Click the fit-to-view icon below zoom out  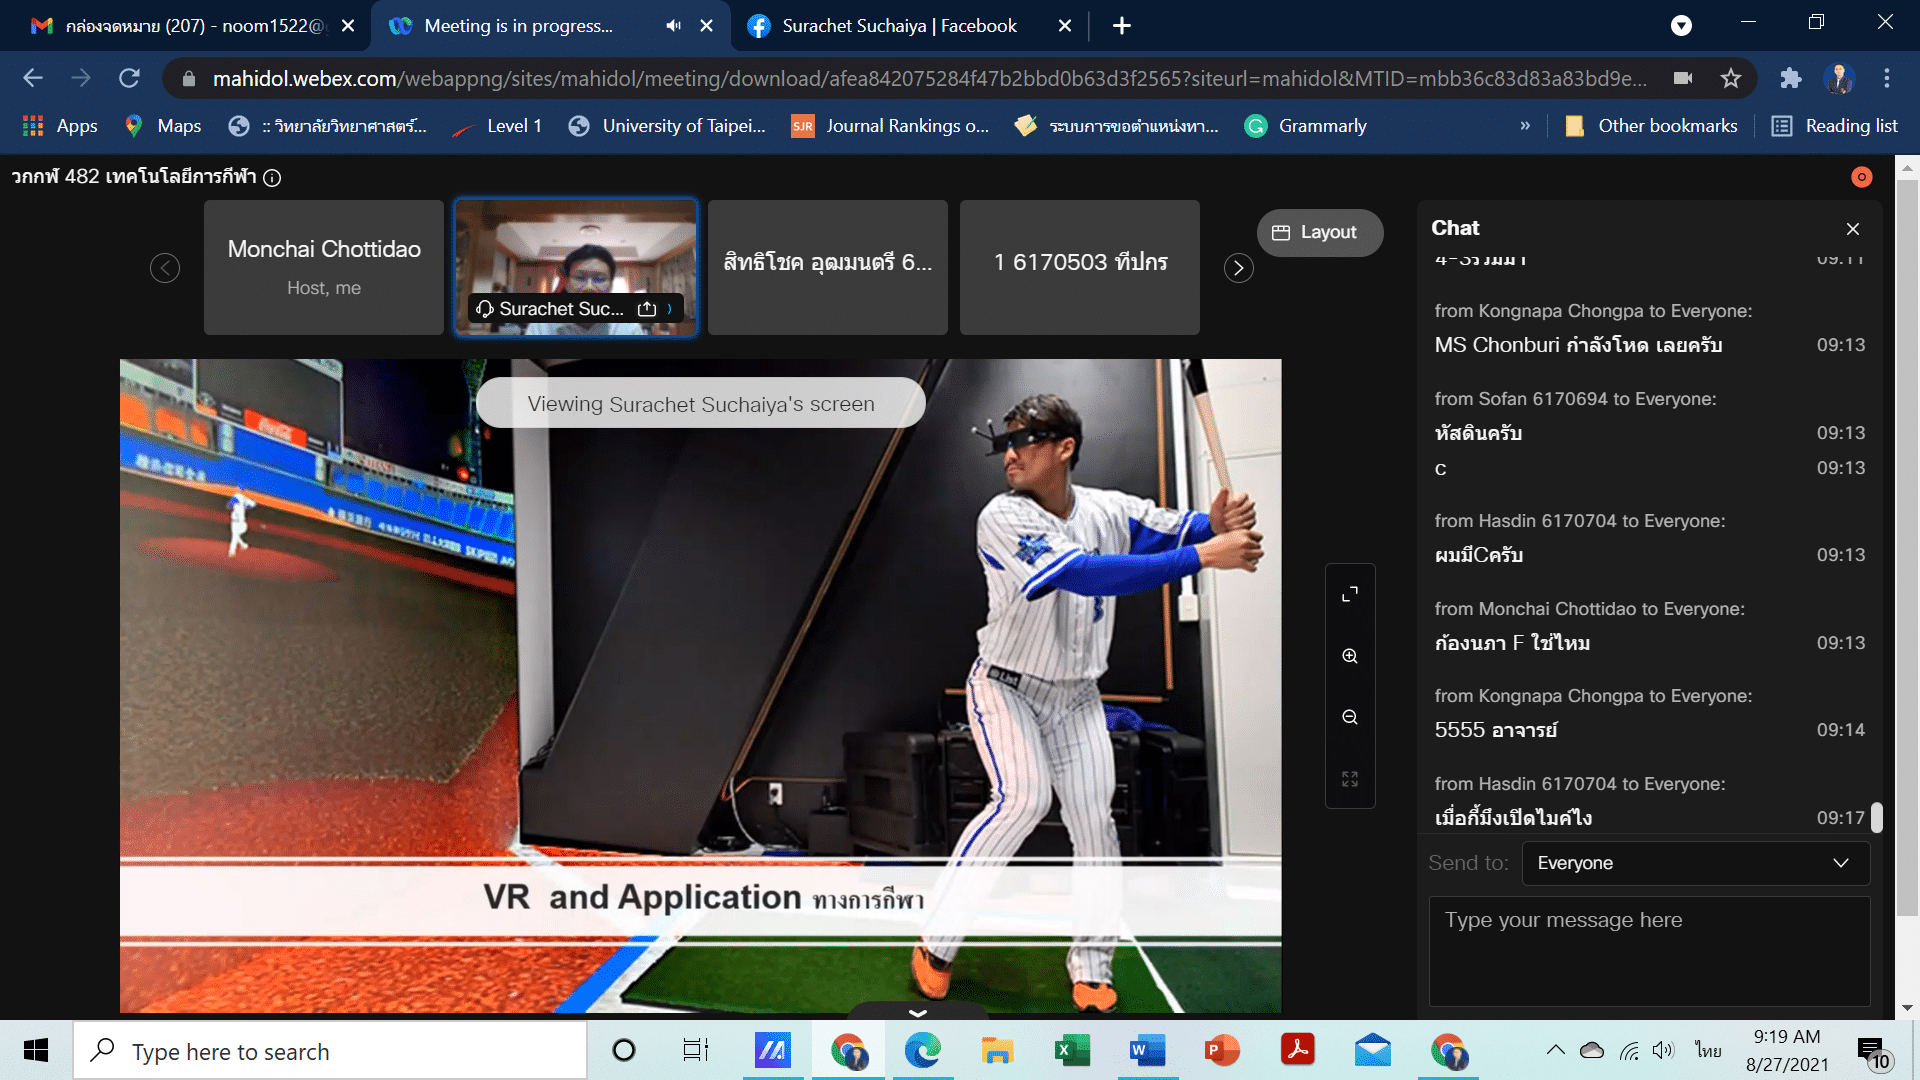(1350, 779)
